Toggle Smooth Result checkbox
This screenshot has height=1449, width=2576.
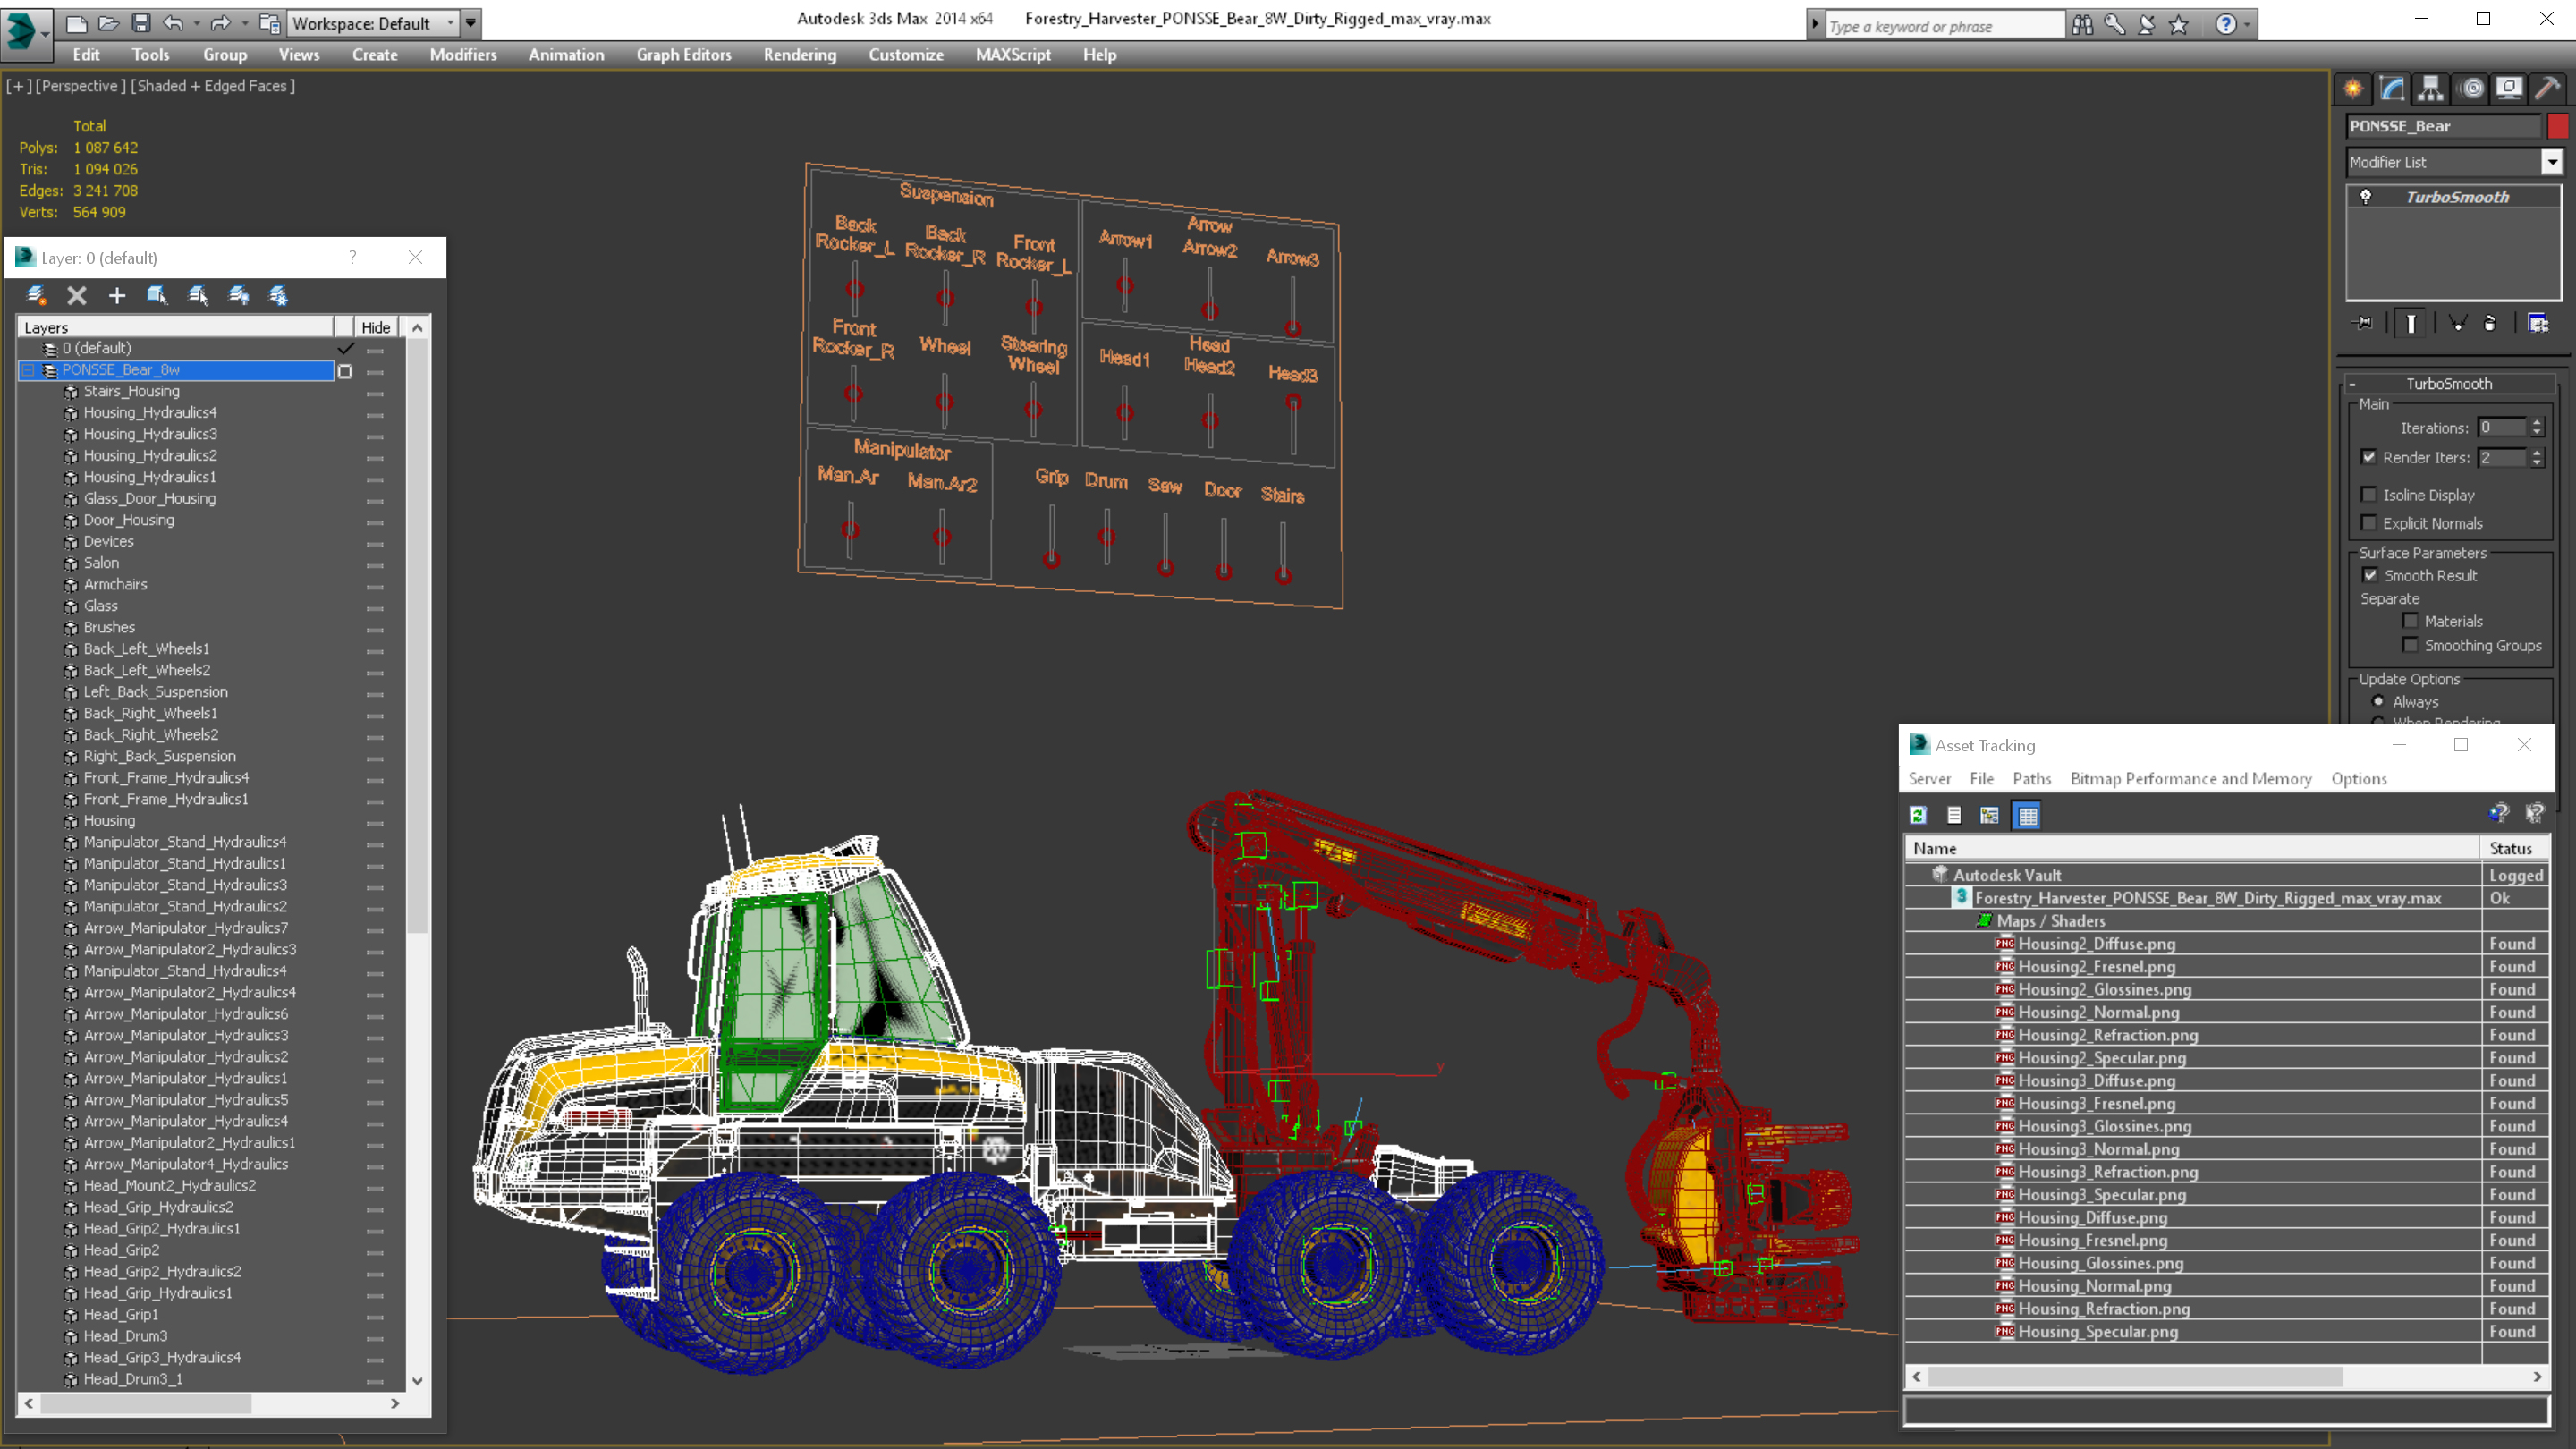pyautogui.click(x=2371, y=575)
